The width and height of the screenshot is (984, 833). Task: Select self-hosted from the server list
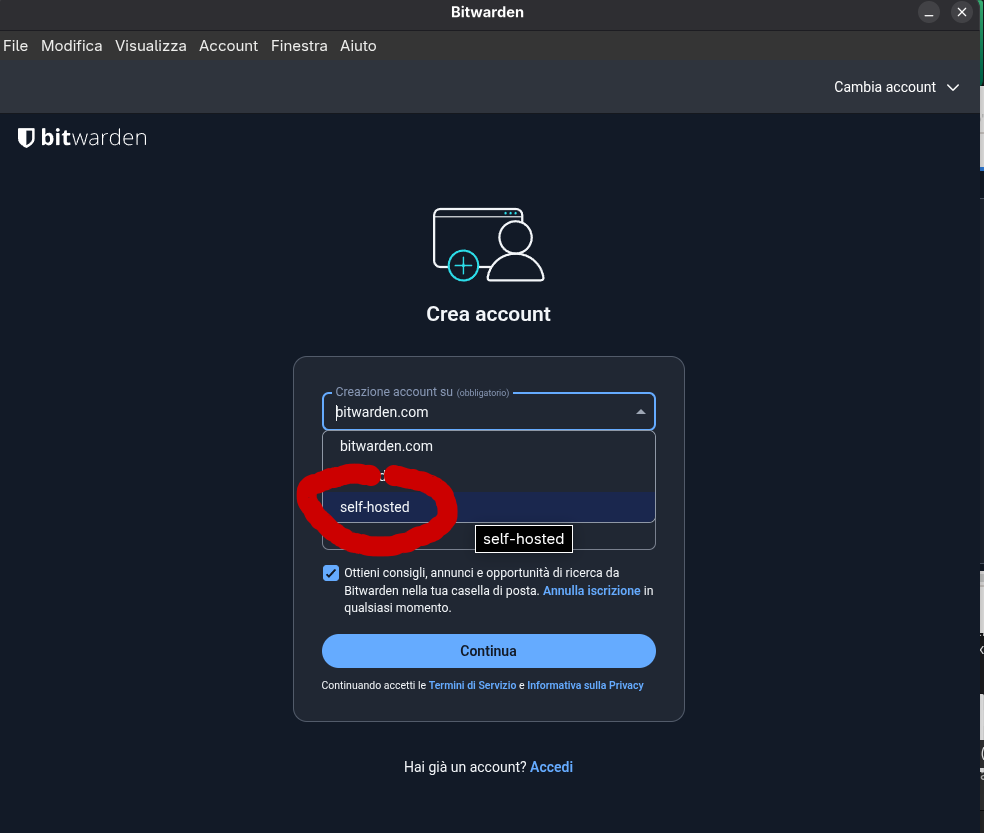[375, 507]
